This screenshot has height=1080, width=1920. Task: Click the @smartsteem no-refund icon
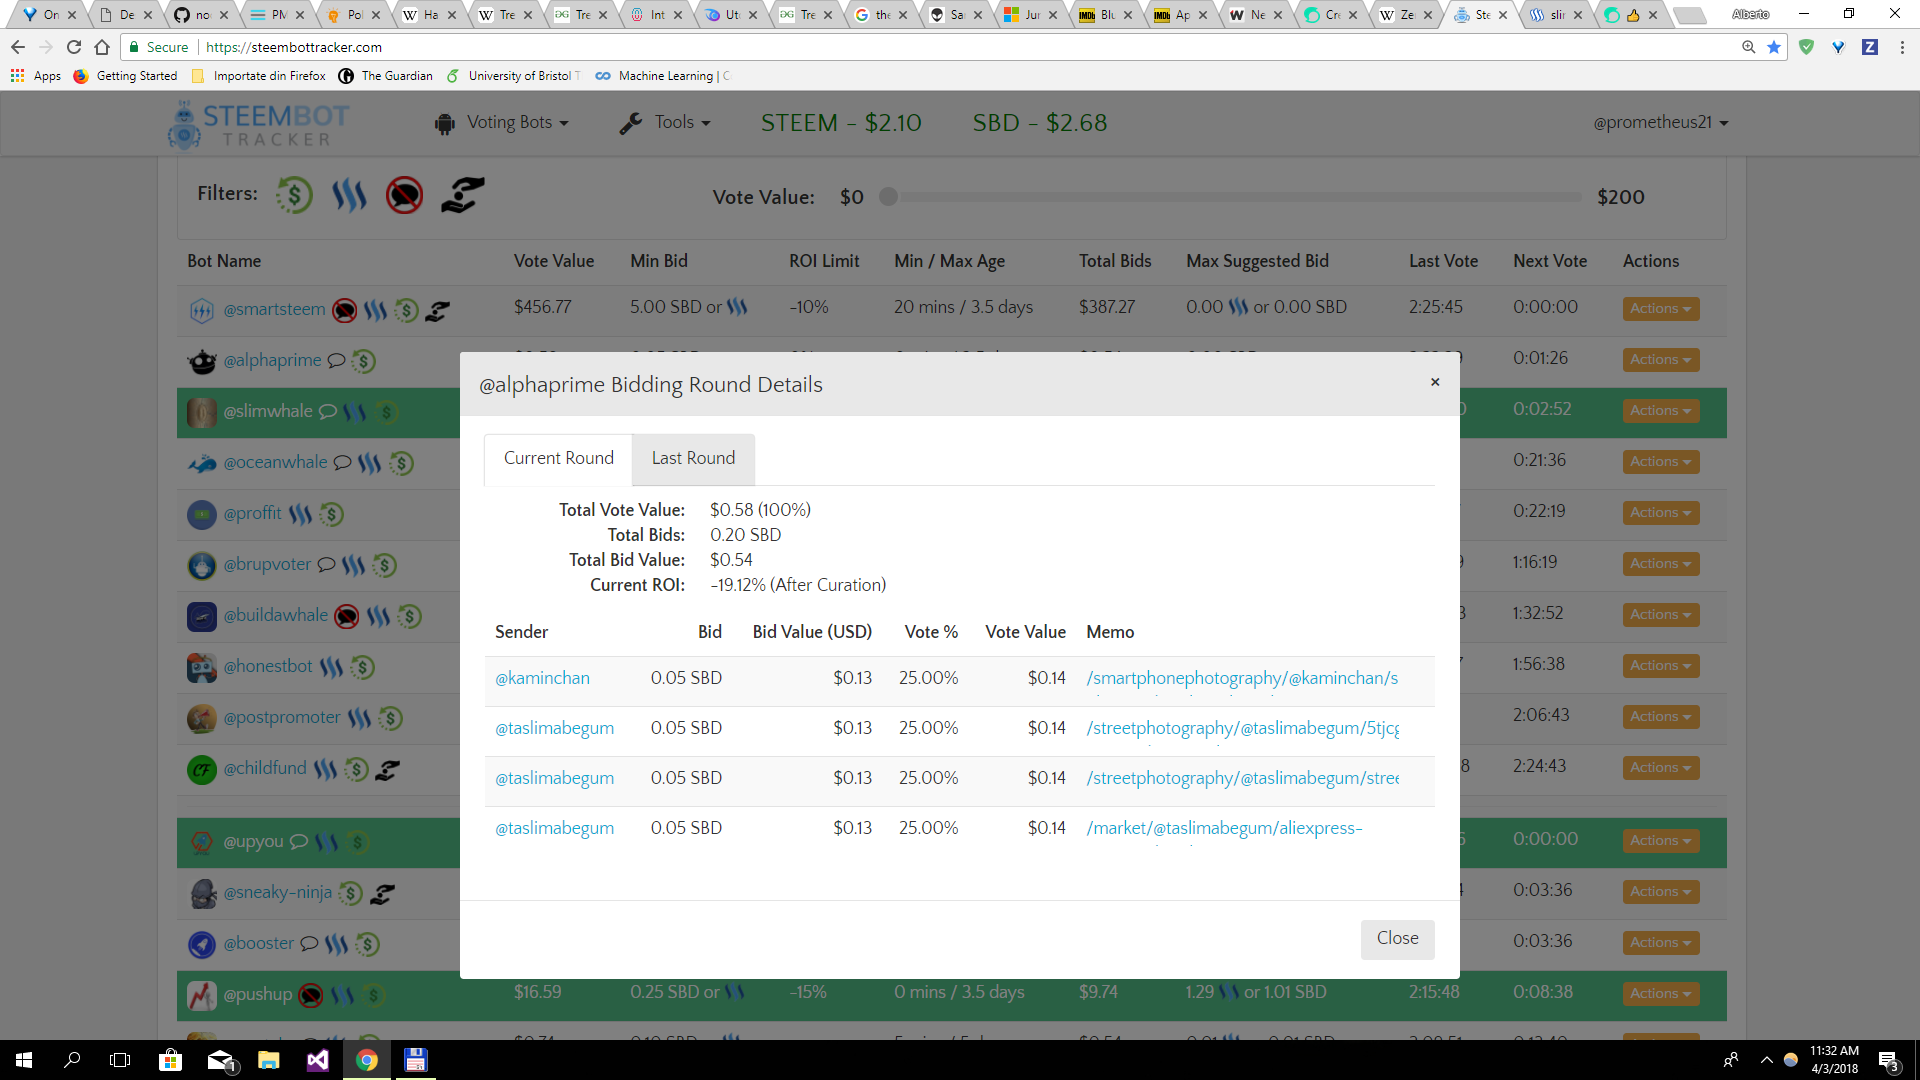pyautogui.click(x=344, y=311)
